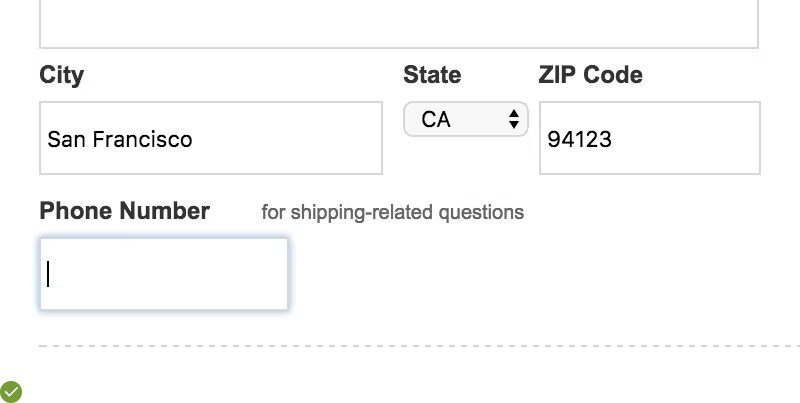Place cursor in the "San Francisco" text
The image size is (800, 403).
pyautogui.click(x=120, y=139)
